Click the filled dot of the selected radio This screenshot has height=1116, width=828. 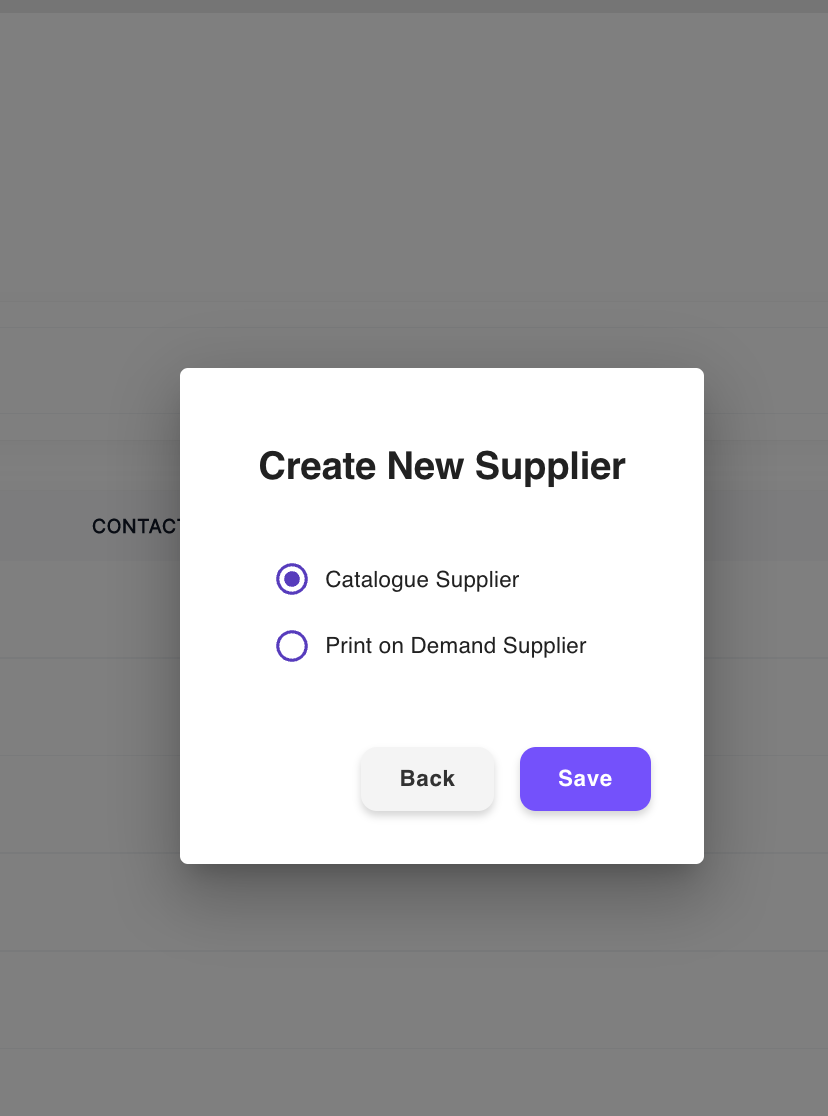click(292, 579)
